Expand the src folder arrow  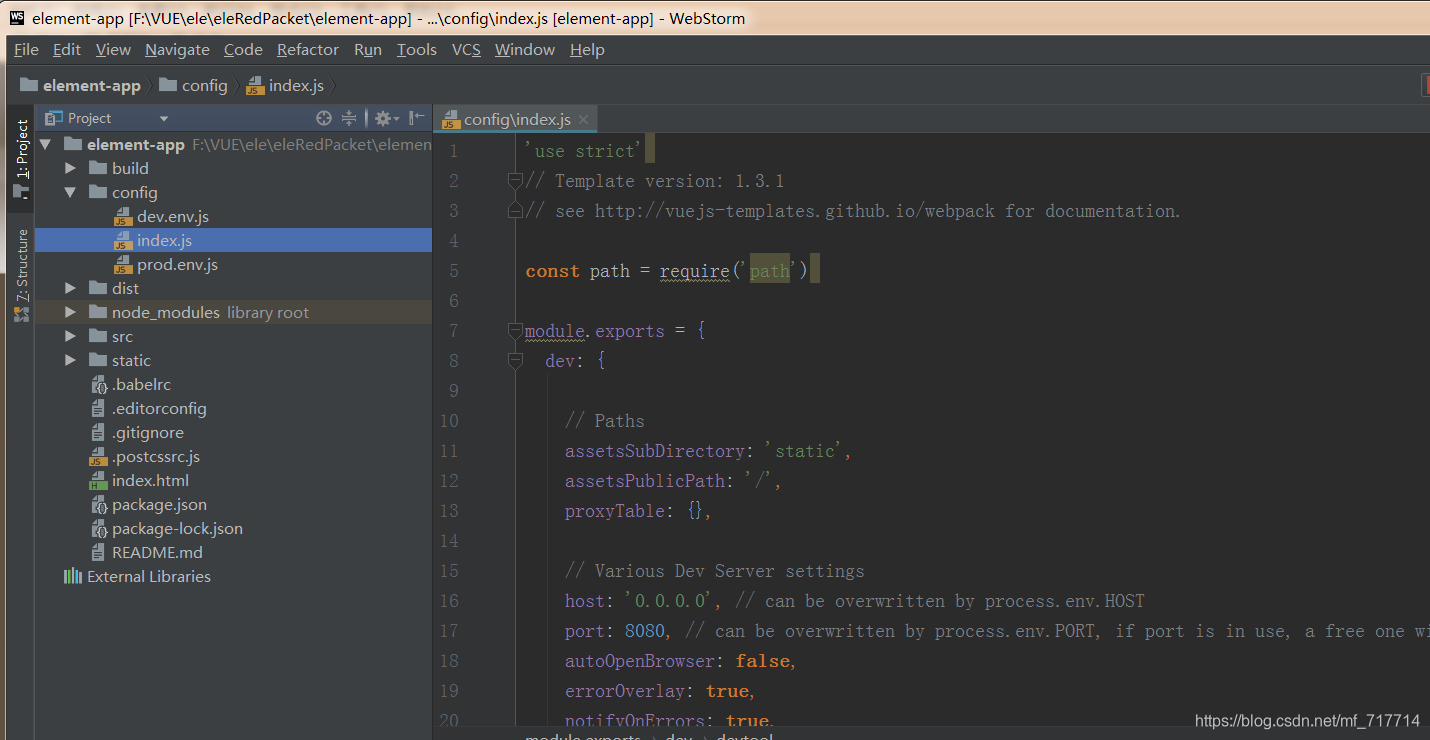point(70,336)
